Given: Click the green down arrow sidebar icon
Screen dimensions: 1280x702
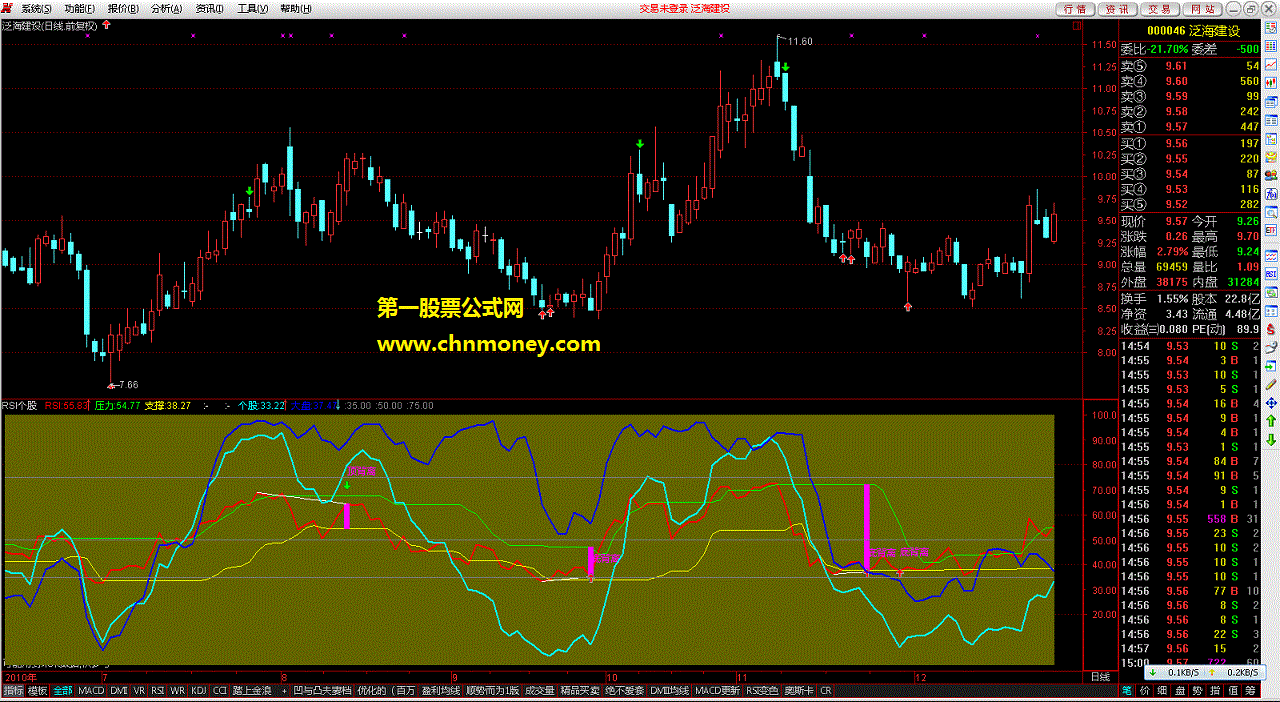Looking at the screenshot, I should (1270, 440).
